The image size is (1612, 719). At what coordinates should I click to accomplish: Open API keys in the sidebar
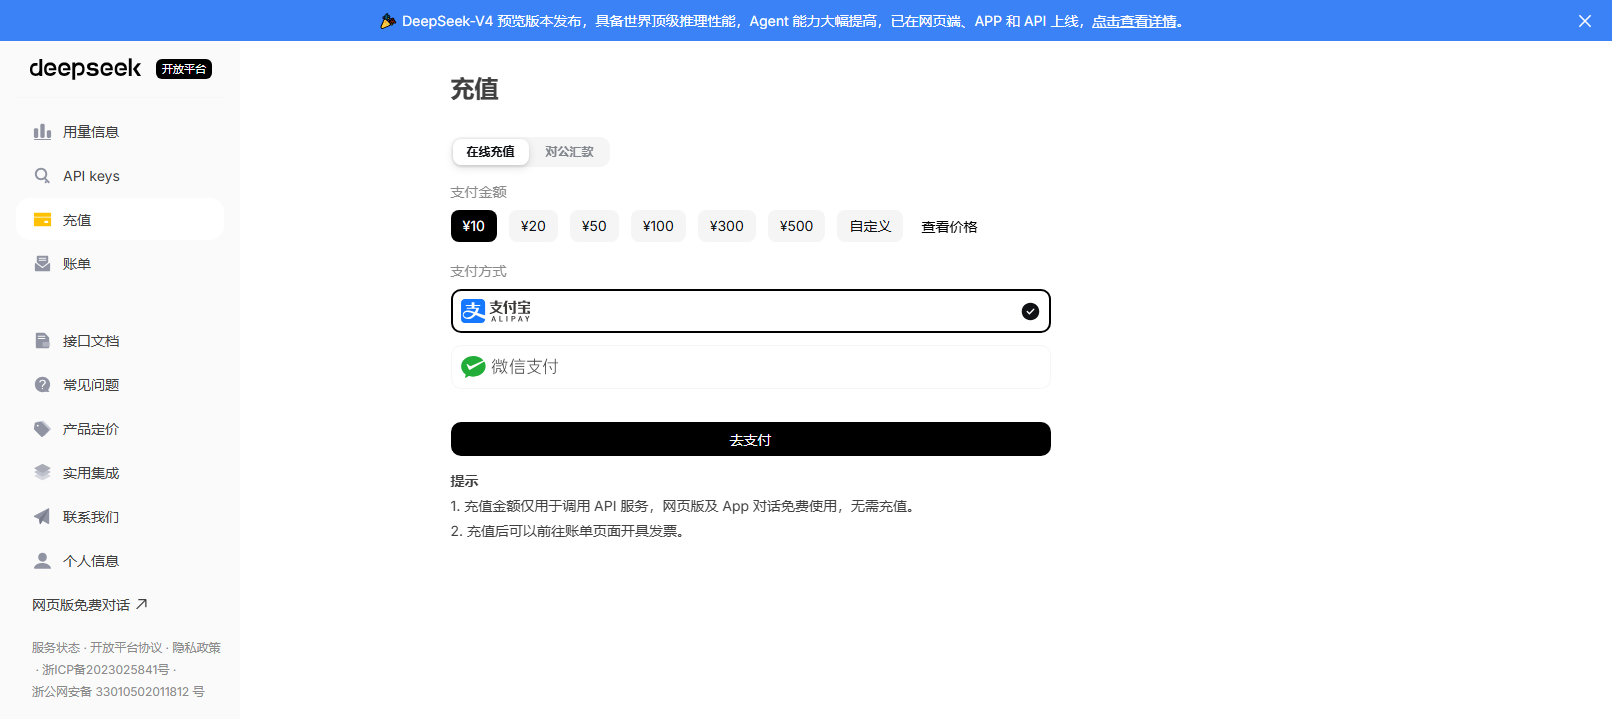click(120, 176)
